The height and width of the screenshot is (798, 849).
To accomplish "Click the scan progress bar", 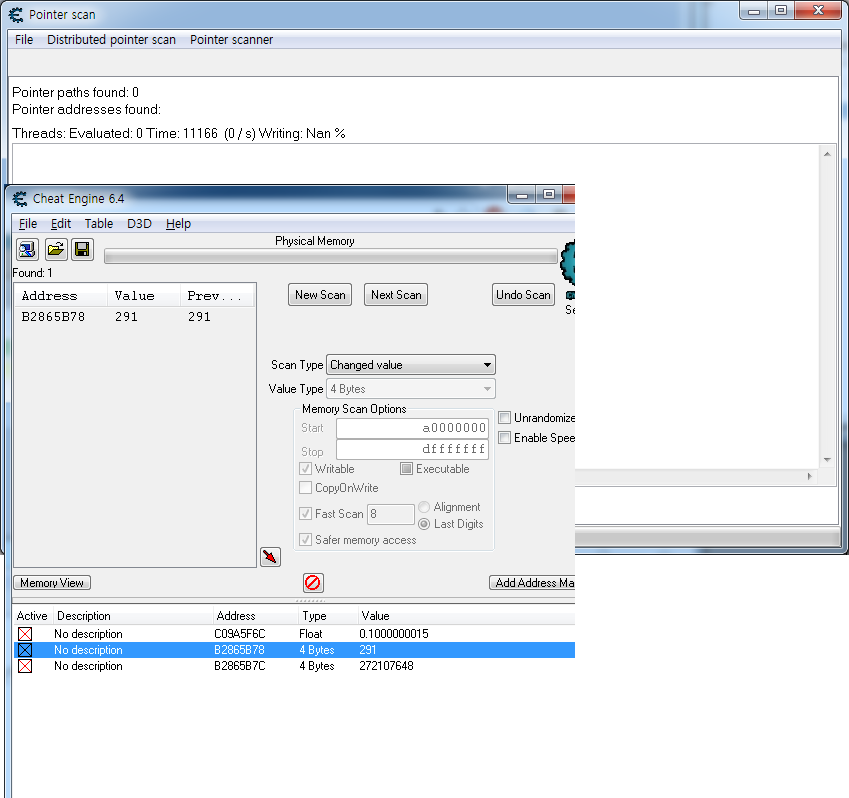I will [x=330, y=257].
